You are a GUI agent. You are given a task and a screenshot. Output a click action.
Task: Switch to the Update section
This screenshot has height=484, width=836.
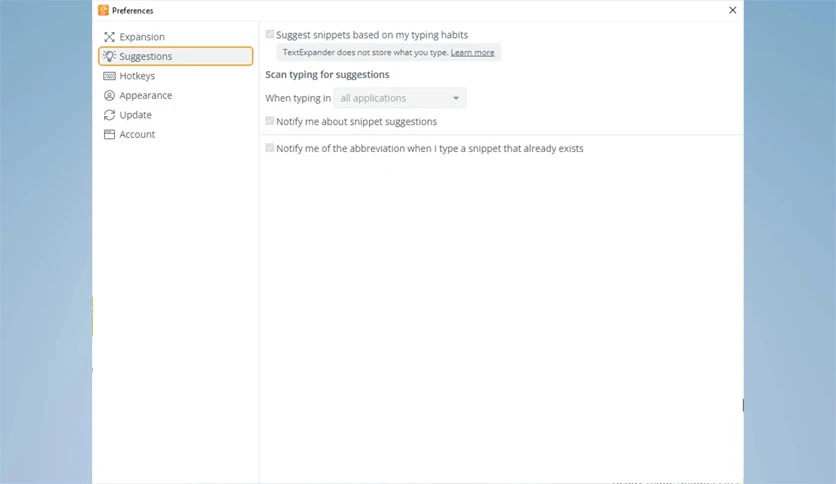coord(135,115)
